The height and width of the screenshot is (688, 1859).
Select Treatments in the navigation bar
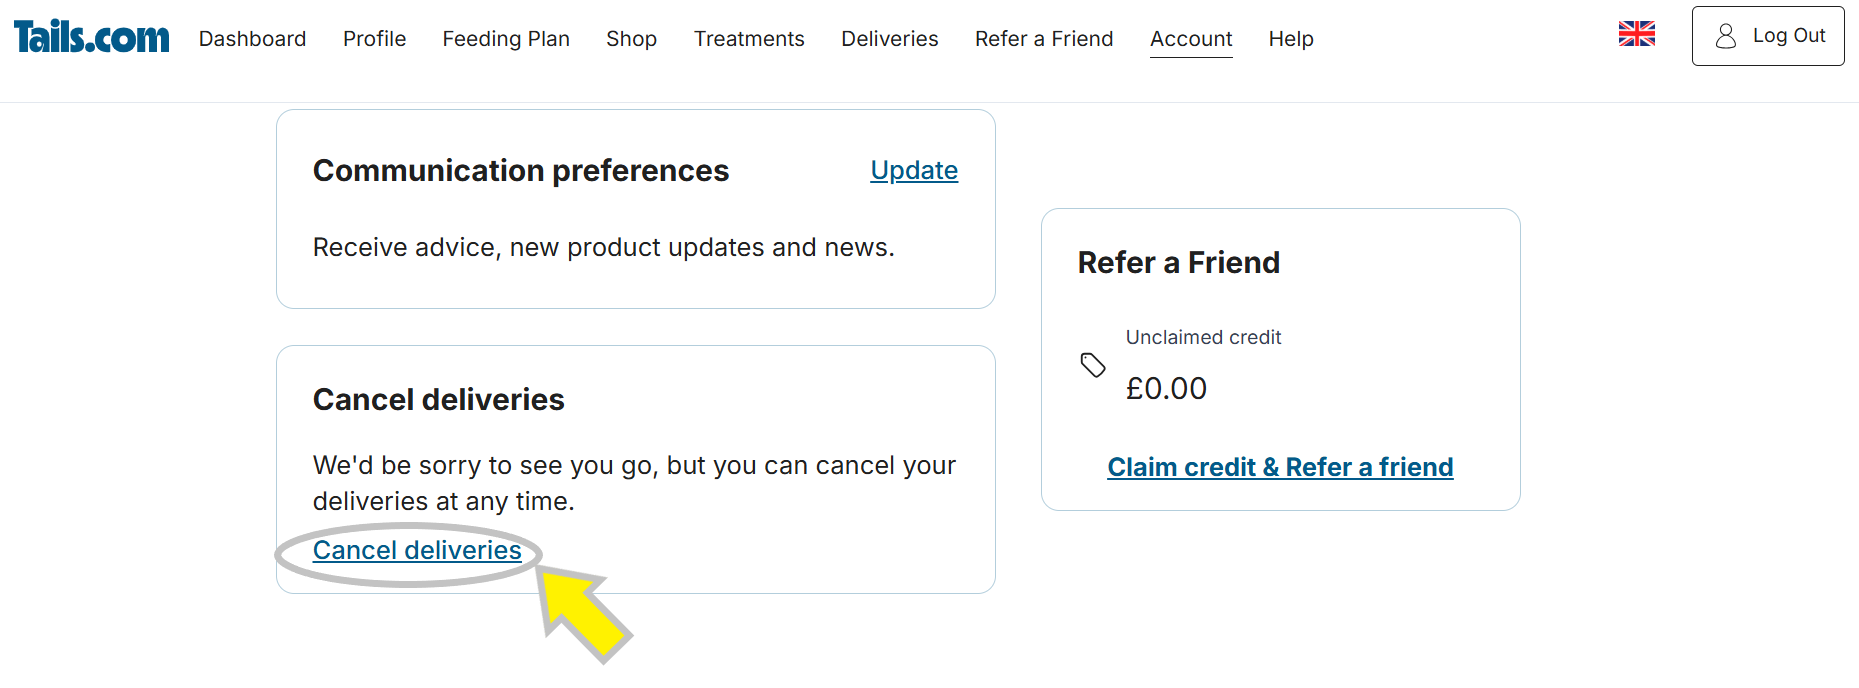pos(749,39)
